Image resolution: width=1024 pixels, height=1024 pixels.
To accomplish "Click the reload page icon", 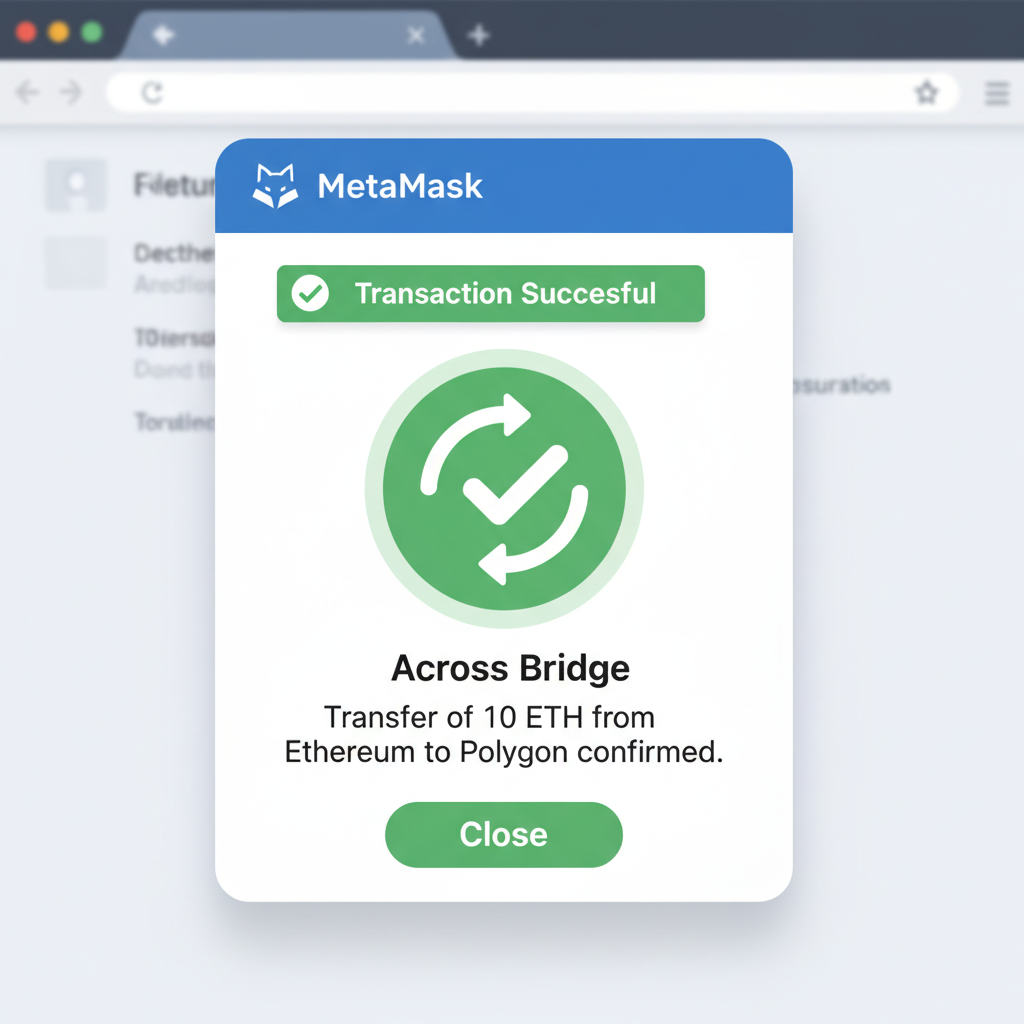I will [x=151, y=92].
